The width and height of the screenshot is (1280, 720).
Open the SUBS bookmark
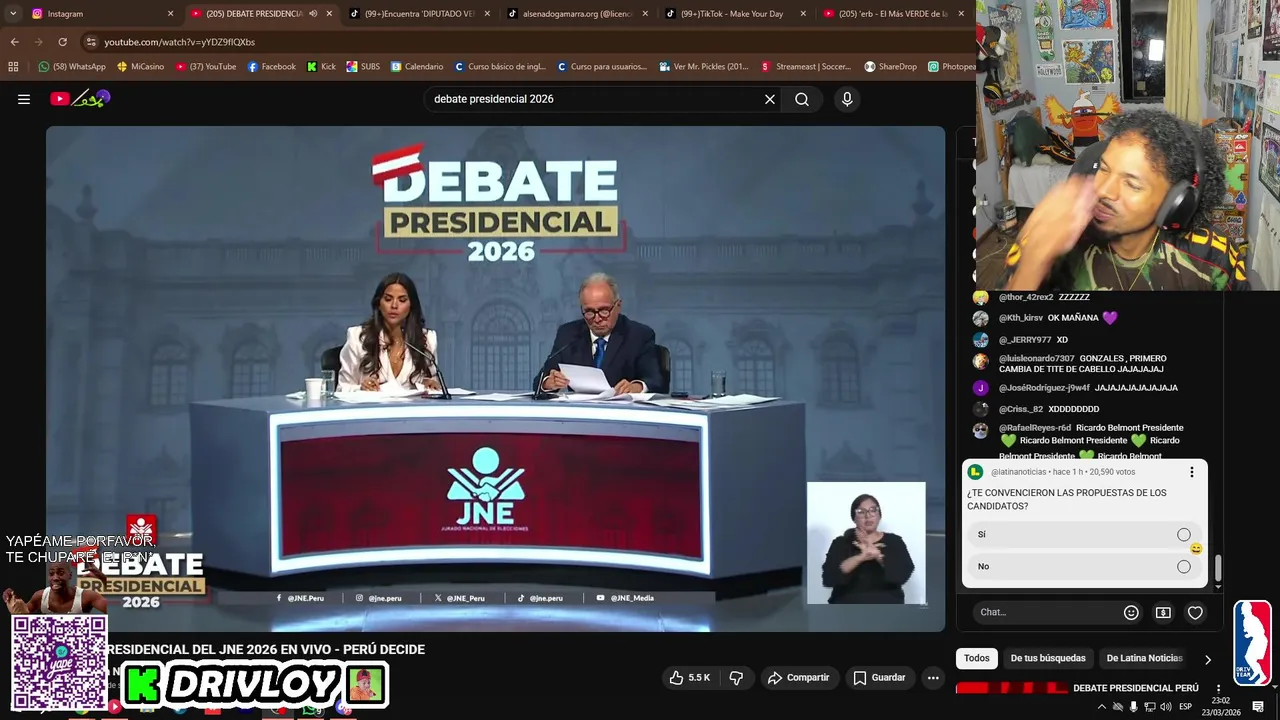[363, 67]
